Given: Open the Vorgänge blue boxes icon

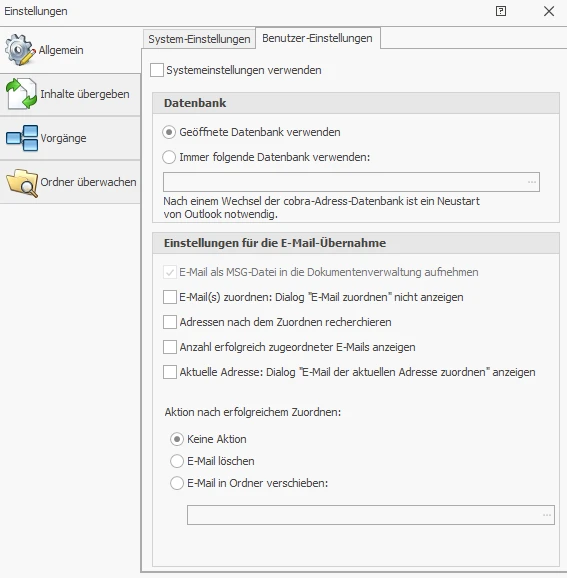Looking at the screenshot, I should click(22, 138).
